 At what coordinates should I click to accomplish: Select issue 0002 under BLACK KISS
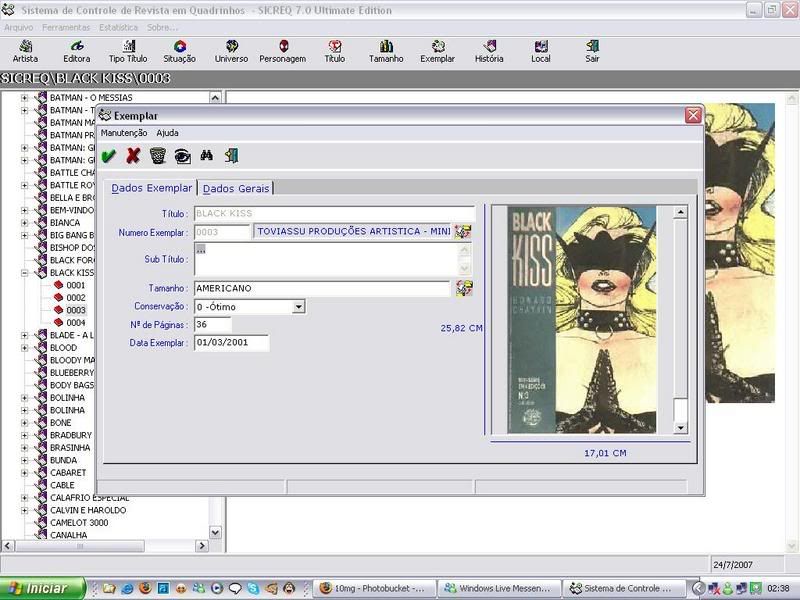(76, 297)
